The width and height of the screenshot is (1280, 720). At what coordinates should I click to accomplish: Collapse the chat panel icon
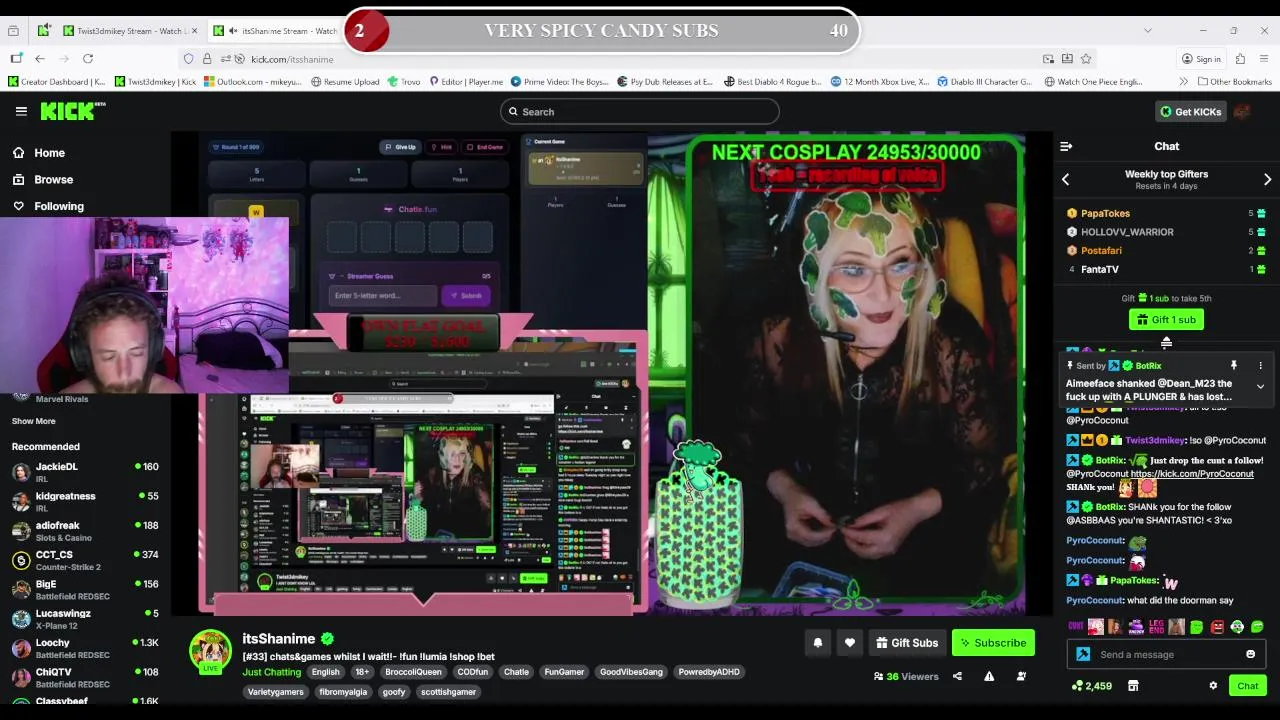tap(1066, 146)
